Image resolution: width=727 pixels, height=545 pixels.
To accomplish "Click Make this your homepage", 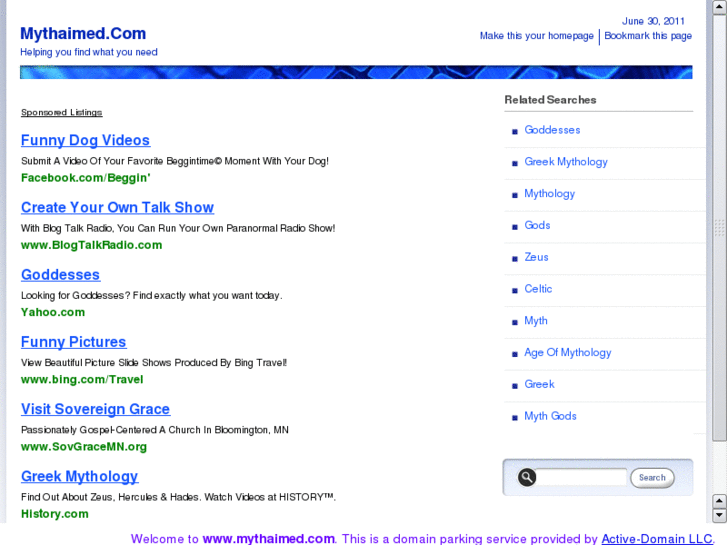I will pyautogui.click(x=536, y=36).
